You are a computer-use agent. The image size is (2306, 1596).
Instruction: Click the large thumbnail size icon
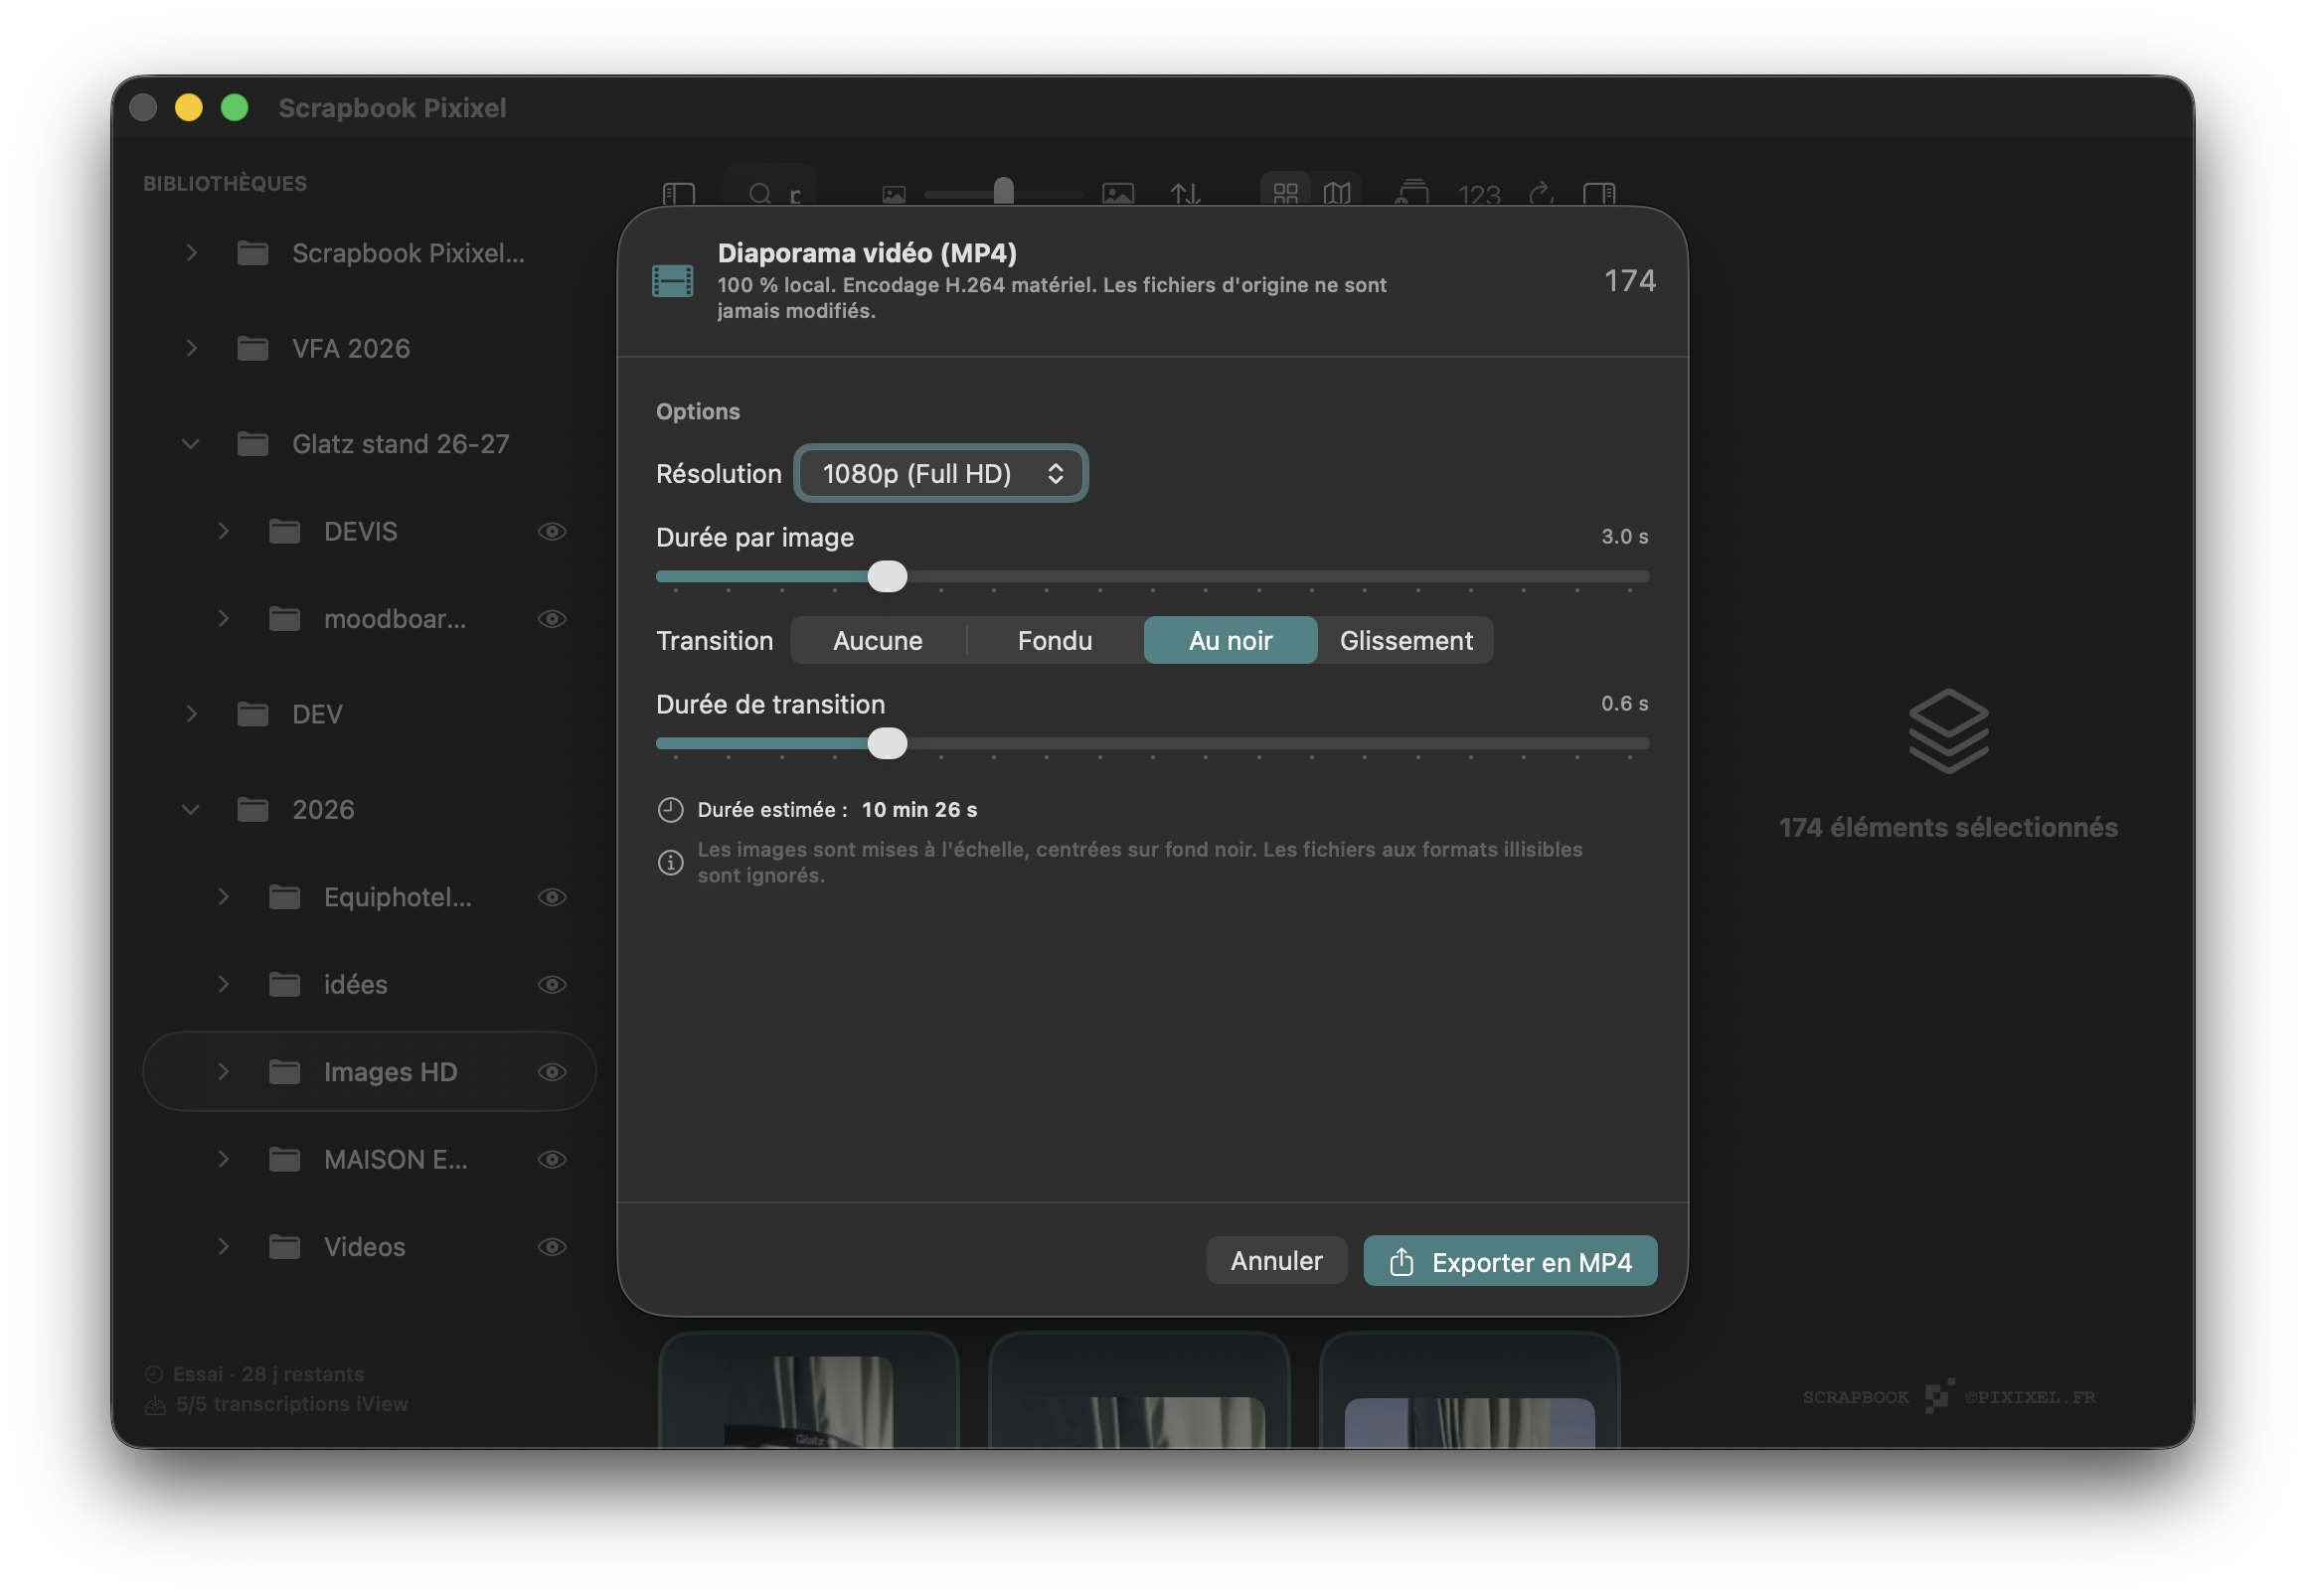1118,194
